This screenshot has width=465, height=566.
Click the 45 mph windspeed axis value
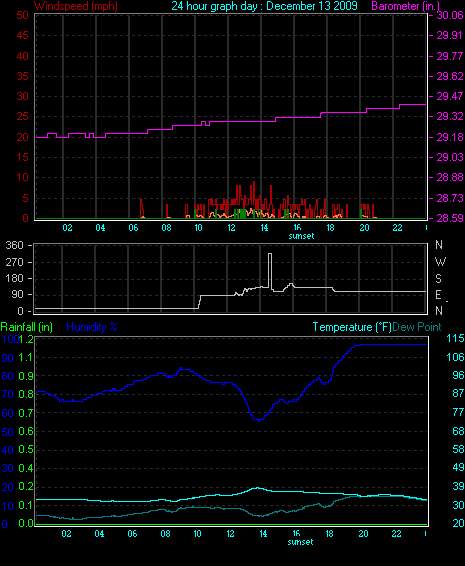tap(22, 35)
